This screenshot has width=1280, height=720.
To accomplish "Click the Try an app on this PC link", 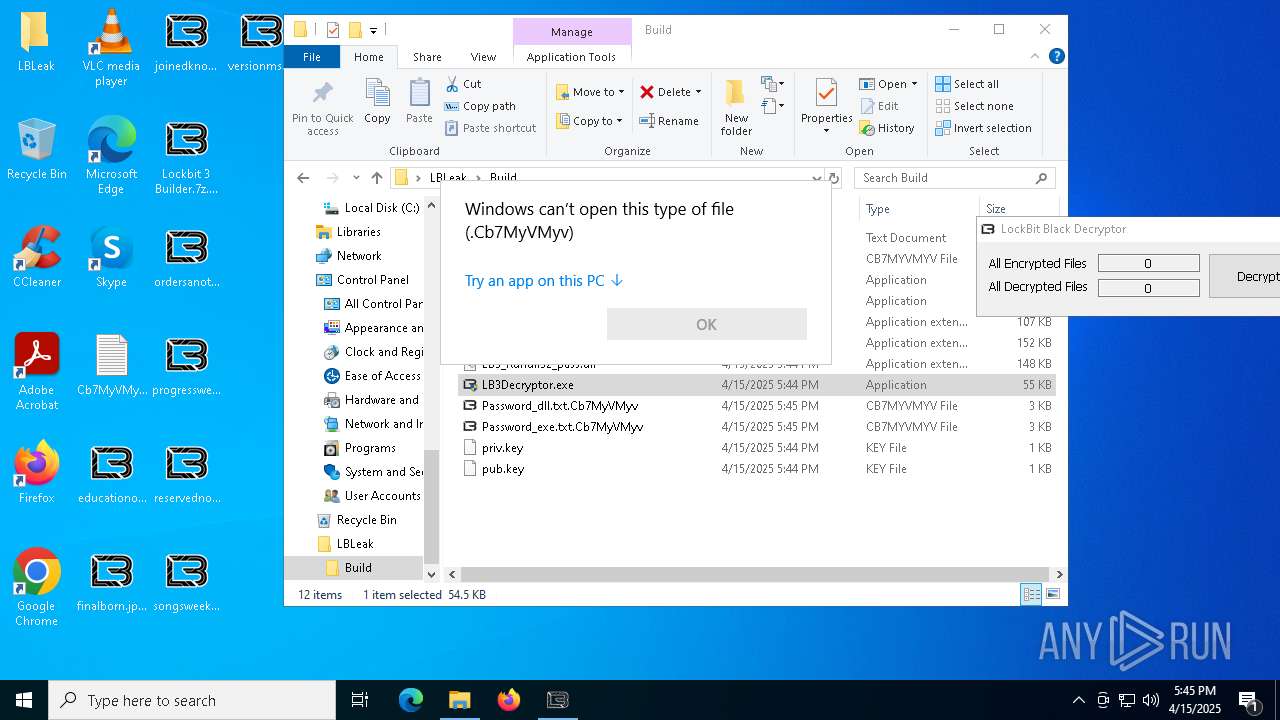I will 544,281.
